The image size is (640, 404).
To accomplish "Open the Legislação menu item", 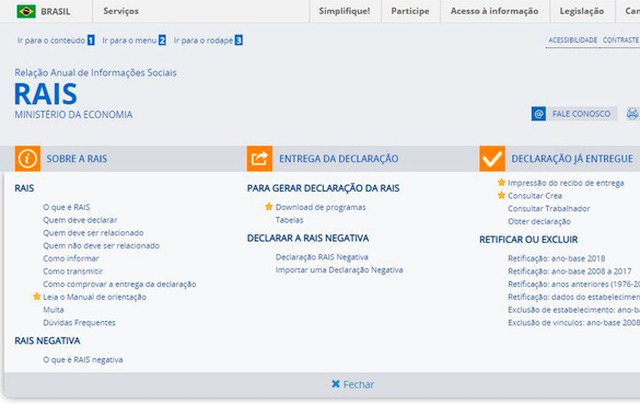I will 583,11.
